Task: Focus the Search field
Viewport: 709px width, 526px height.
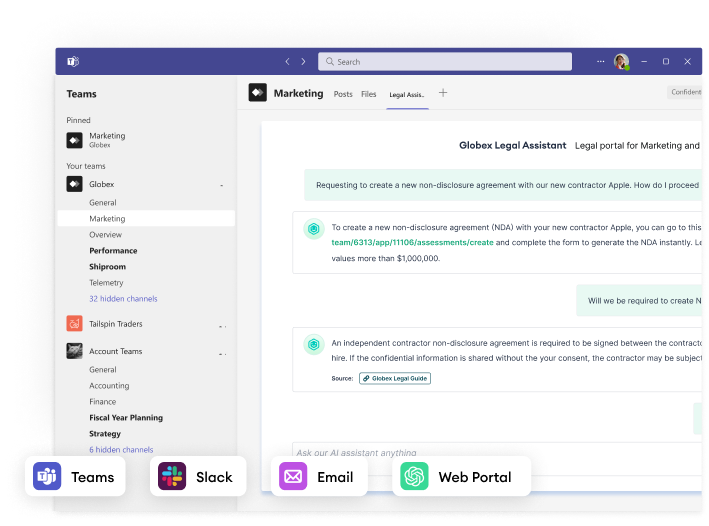Action: pos(444,62)
